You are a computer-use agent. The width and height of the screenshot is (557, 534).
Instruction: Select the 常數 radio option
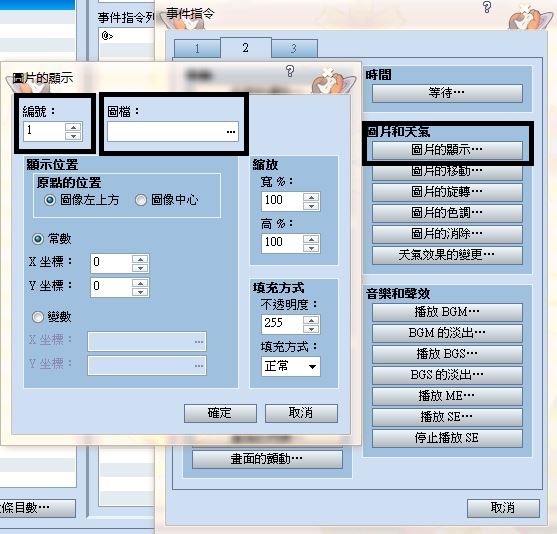(38, 239)
